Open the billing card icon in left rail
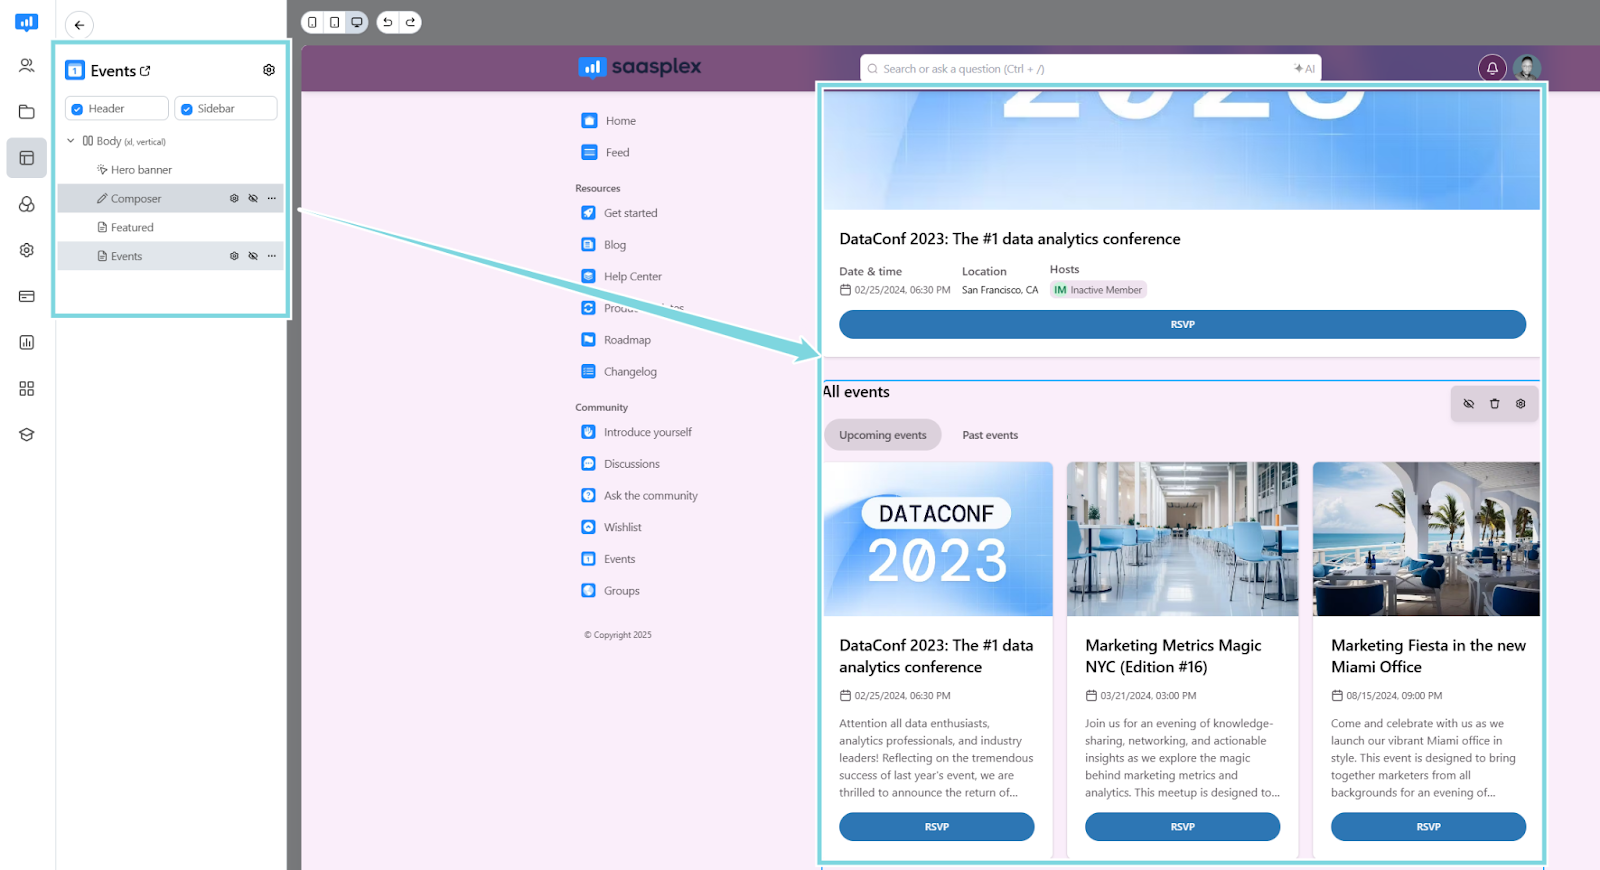 [x=27, y=296]
